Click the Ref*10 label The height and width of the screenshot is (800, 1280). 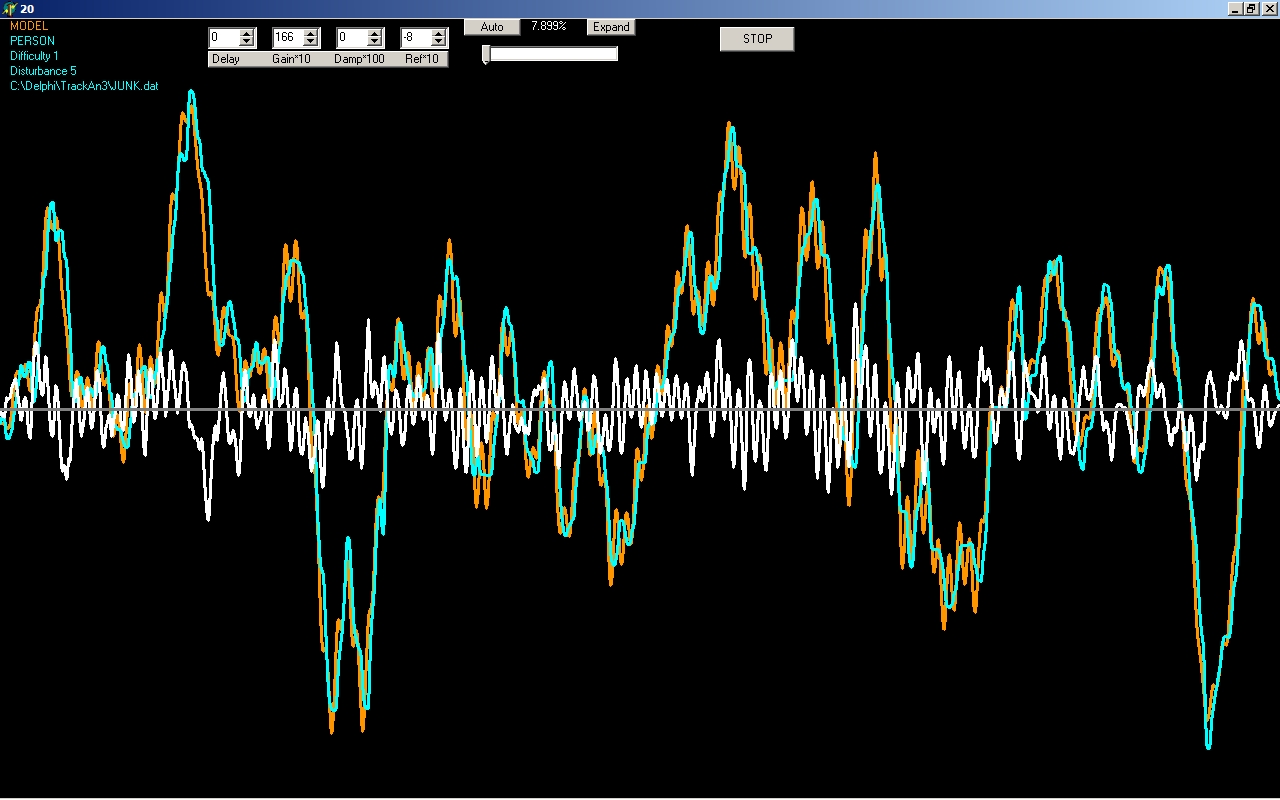point(422,59)
